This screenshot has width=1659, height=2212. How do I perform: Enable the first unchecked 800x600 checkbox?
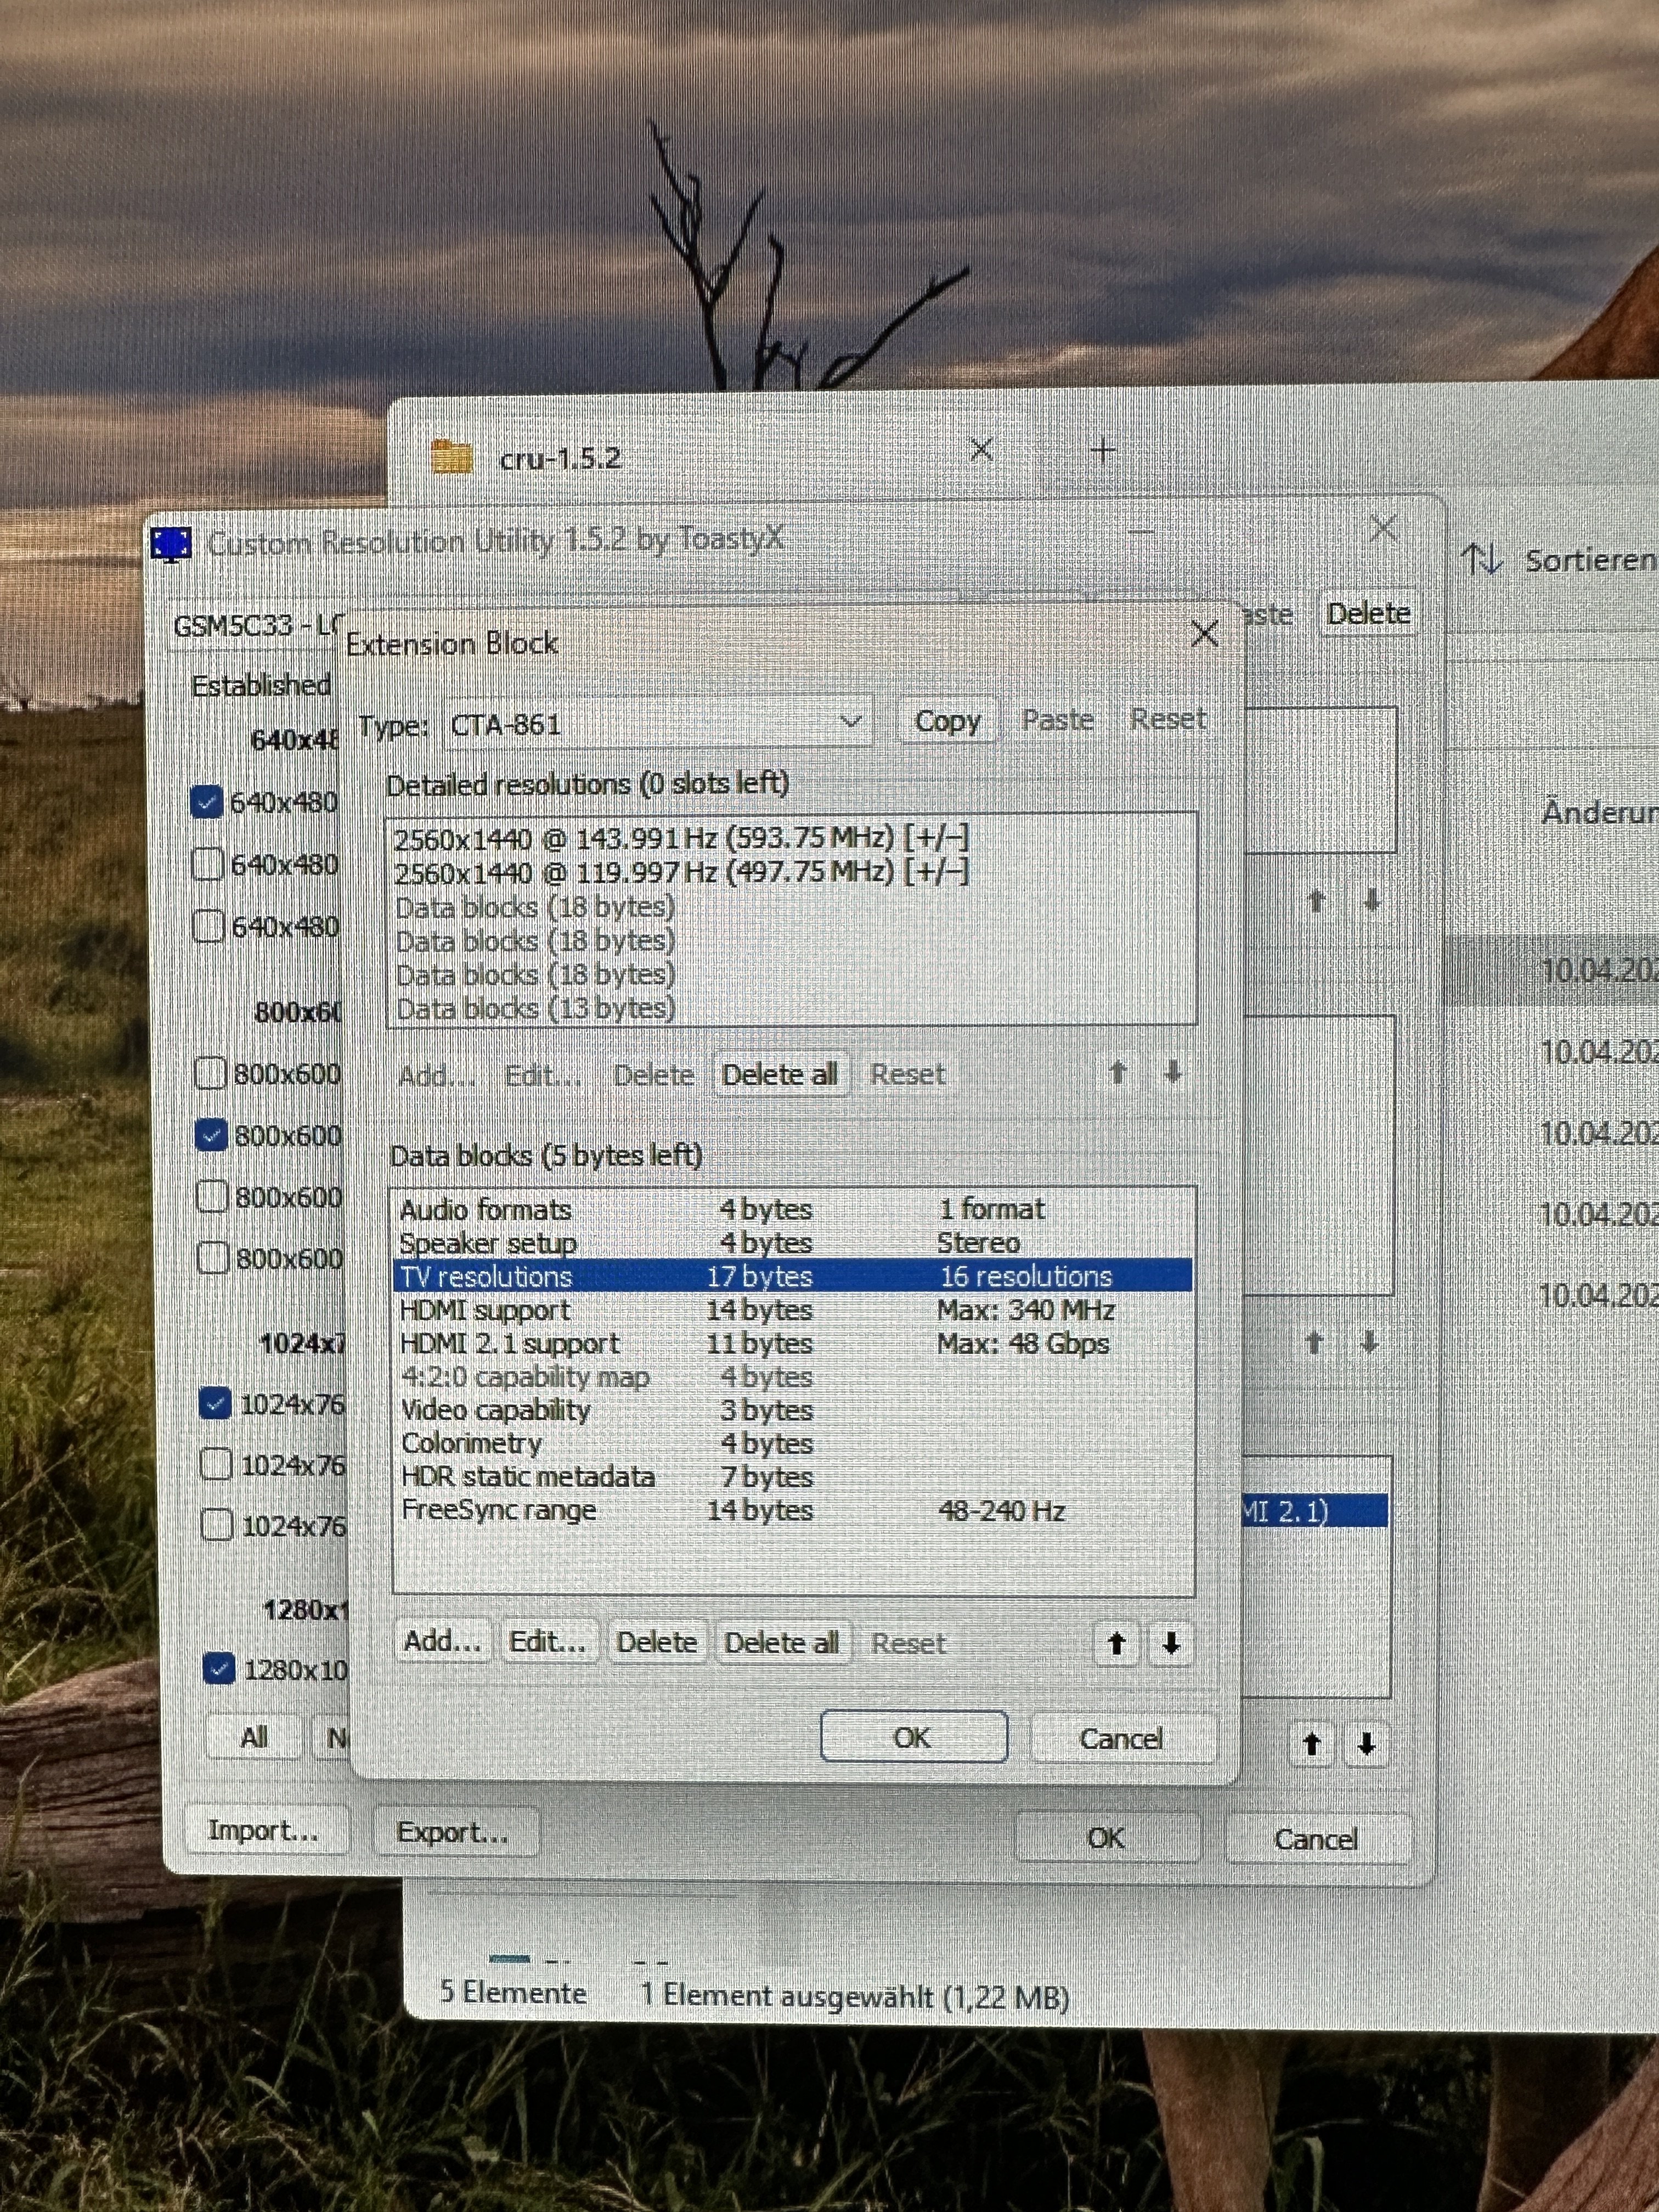tap(211, 1074)
